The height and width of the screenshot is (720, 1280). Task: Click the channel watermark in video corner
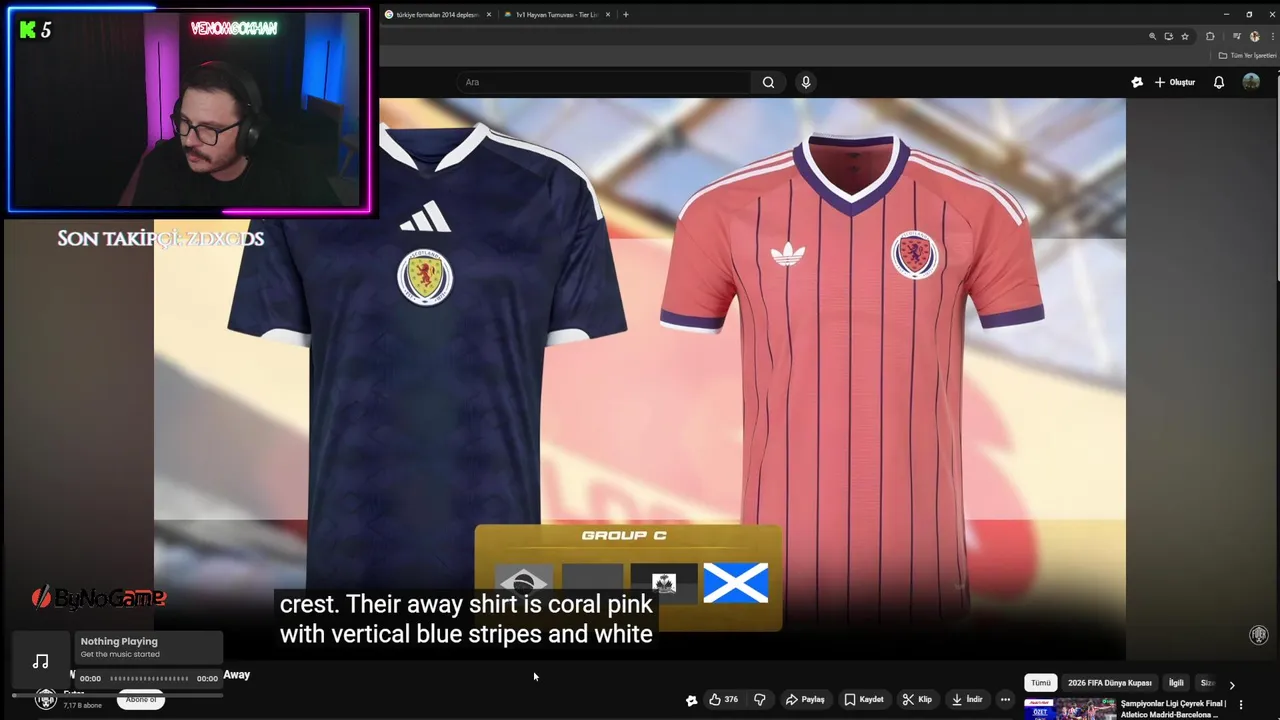pos(1259,635)
